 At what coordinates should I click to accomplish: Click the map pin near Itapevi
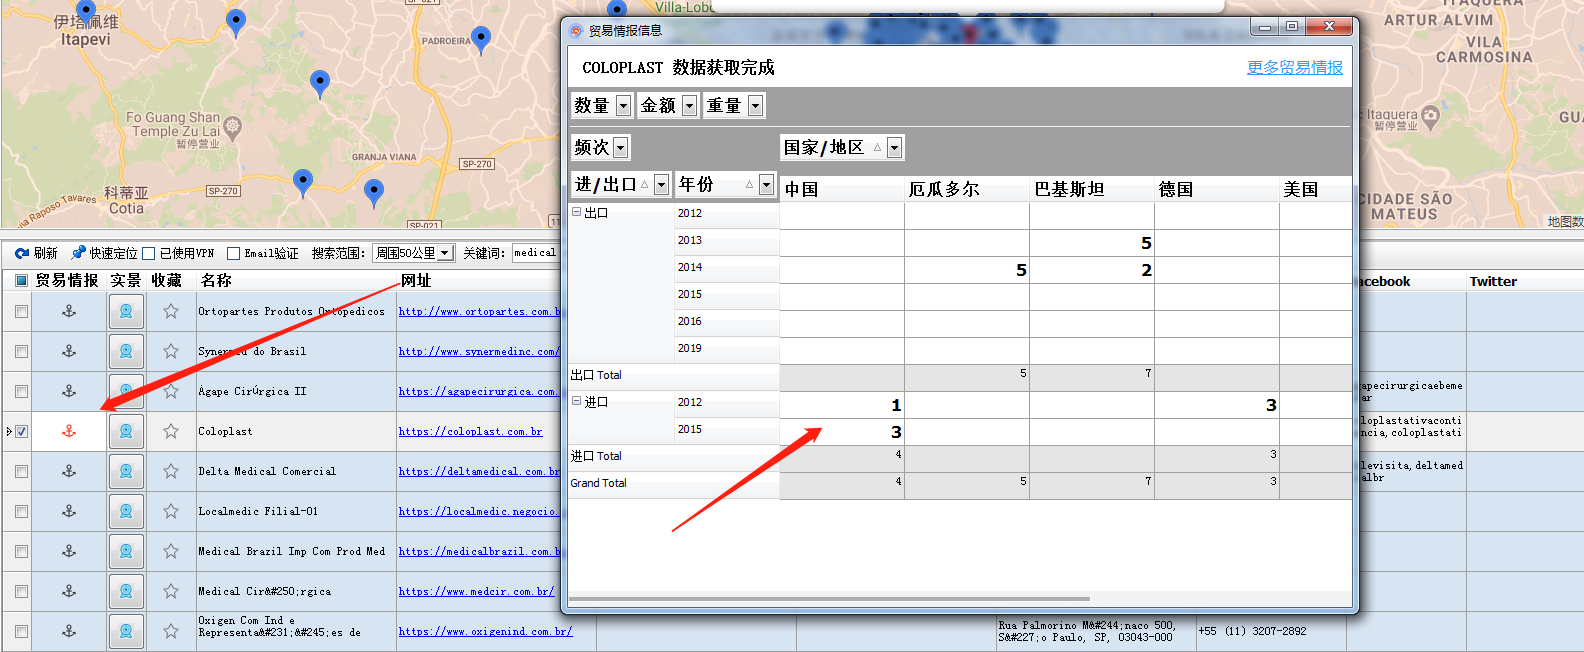tap(87, 12)
